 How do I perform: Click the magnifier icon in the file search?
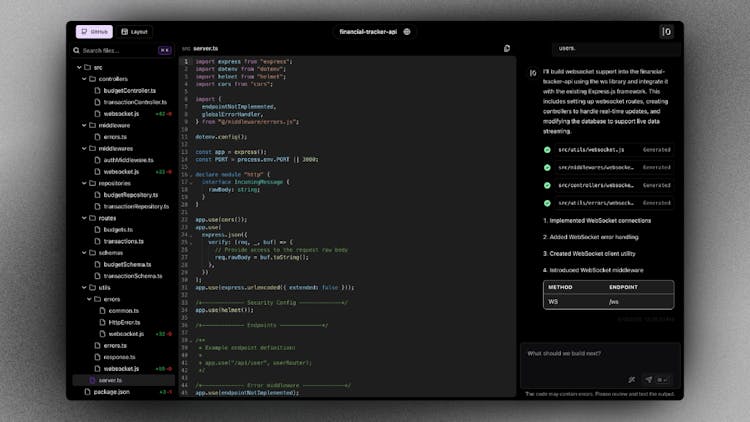point(77,50)
